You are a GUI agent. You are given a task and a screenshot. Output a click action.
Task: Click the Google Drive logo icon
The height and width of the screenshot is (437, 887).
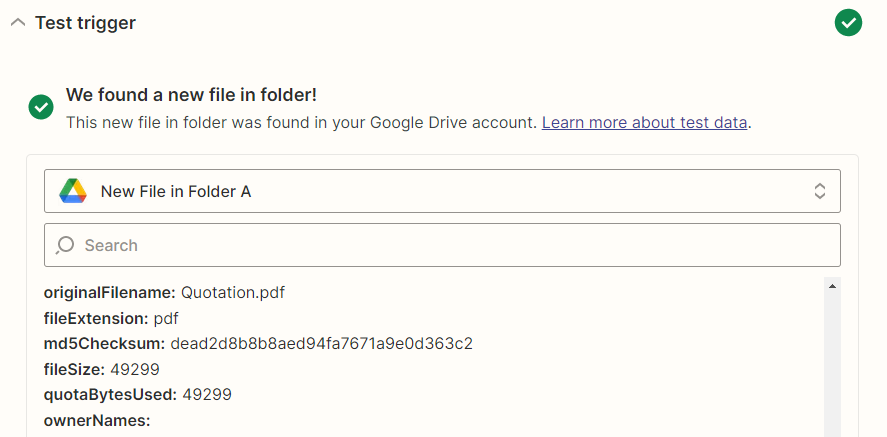73,191
